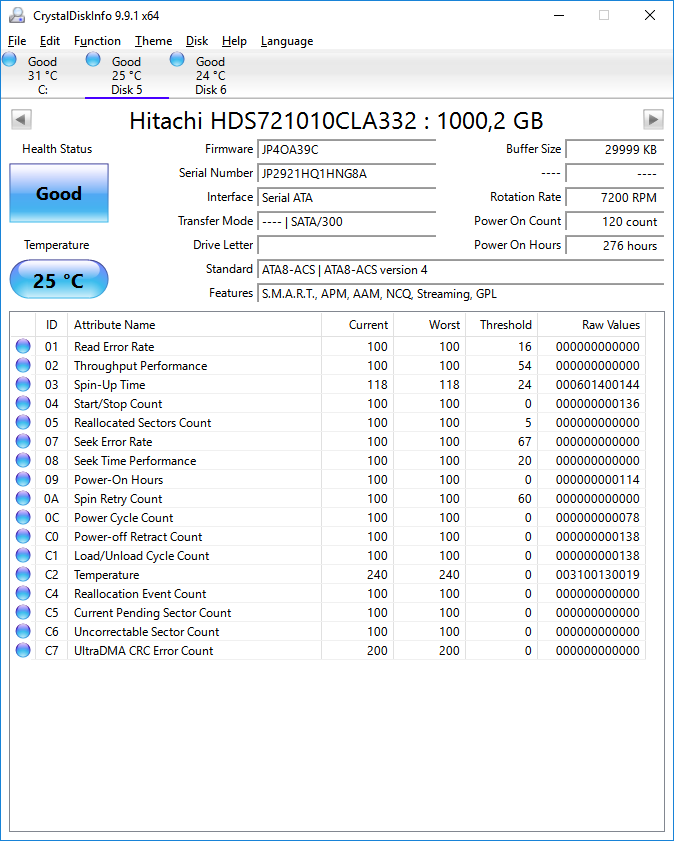Open the Help menu
Screen dimensions: 674x841
pyautogui.click(x=234, y=41)
